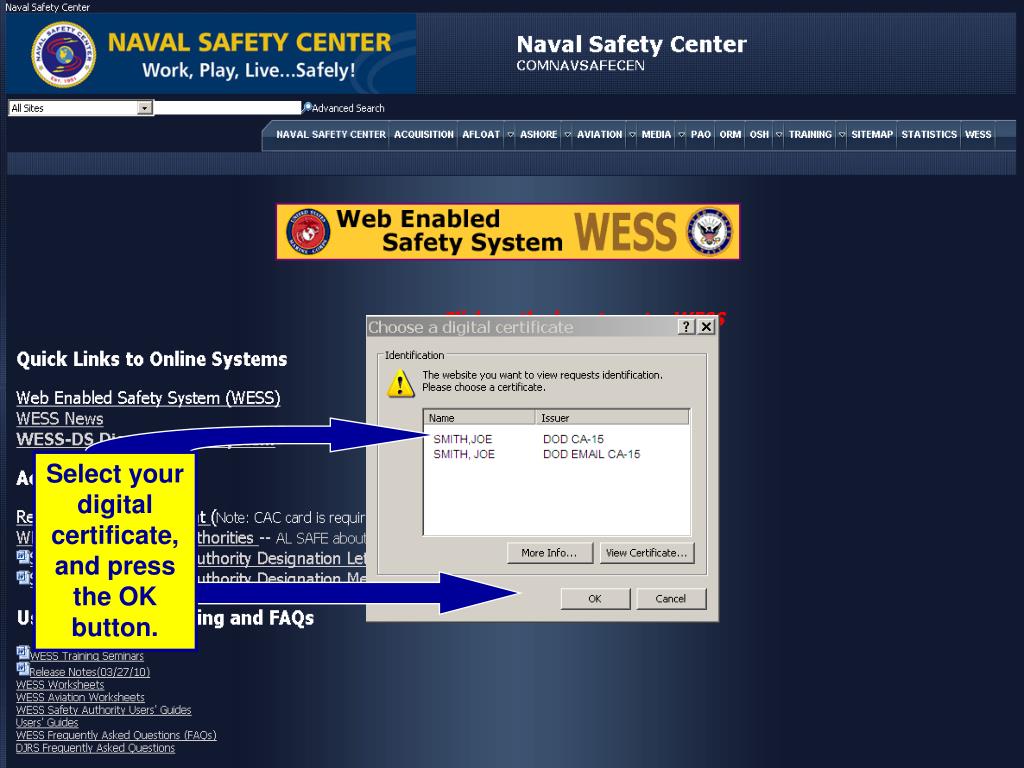This screenshot has height=768, width=1024.
Task: Open the Sitemap nav item
Action: coord(872,135)
